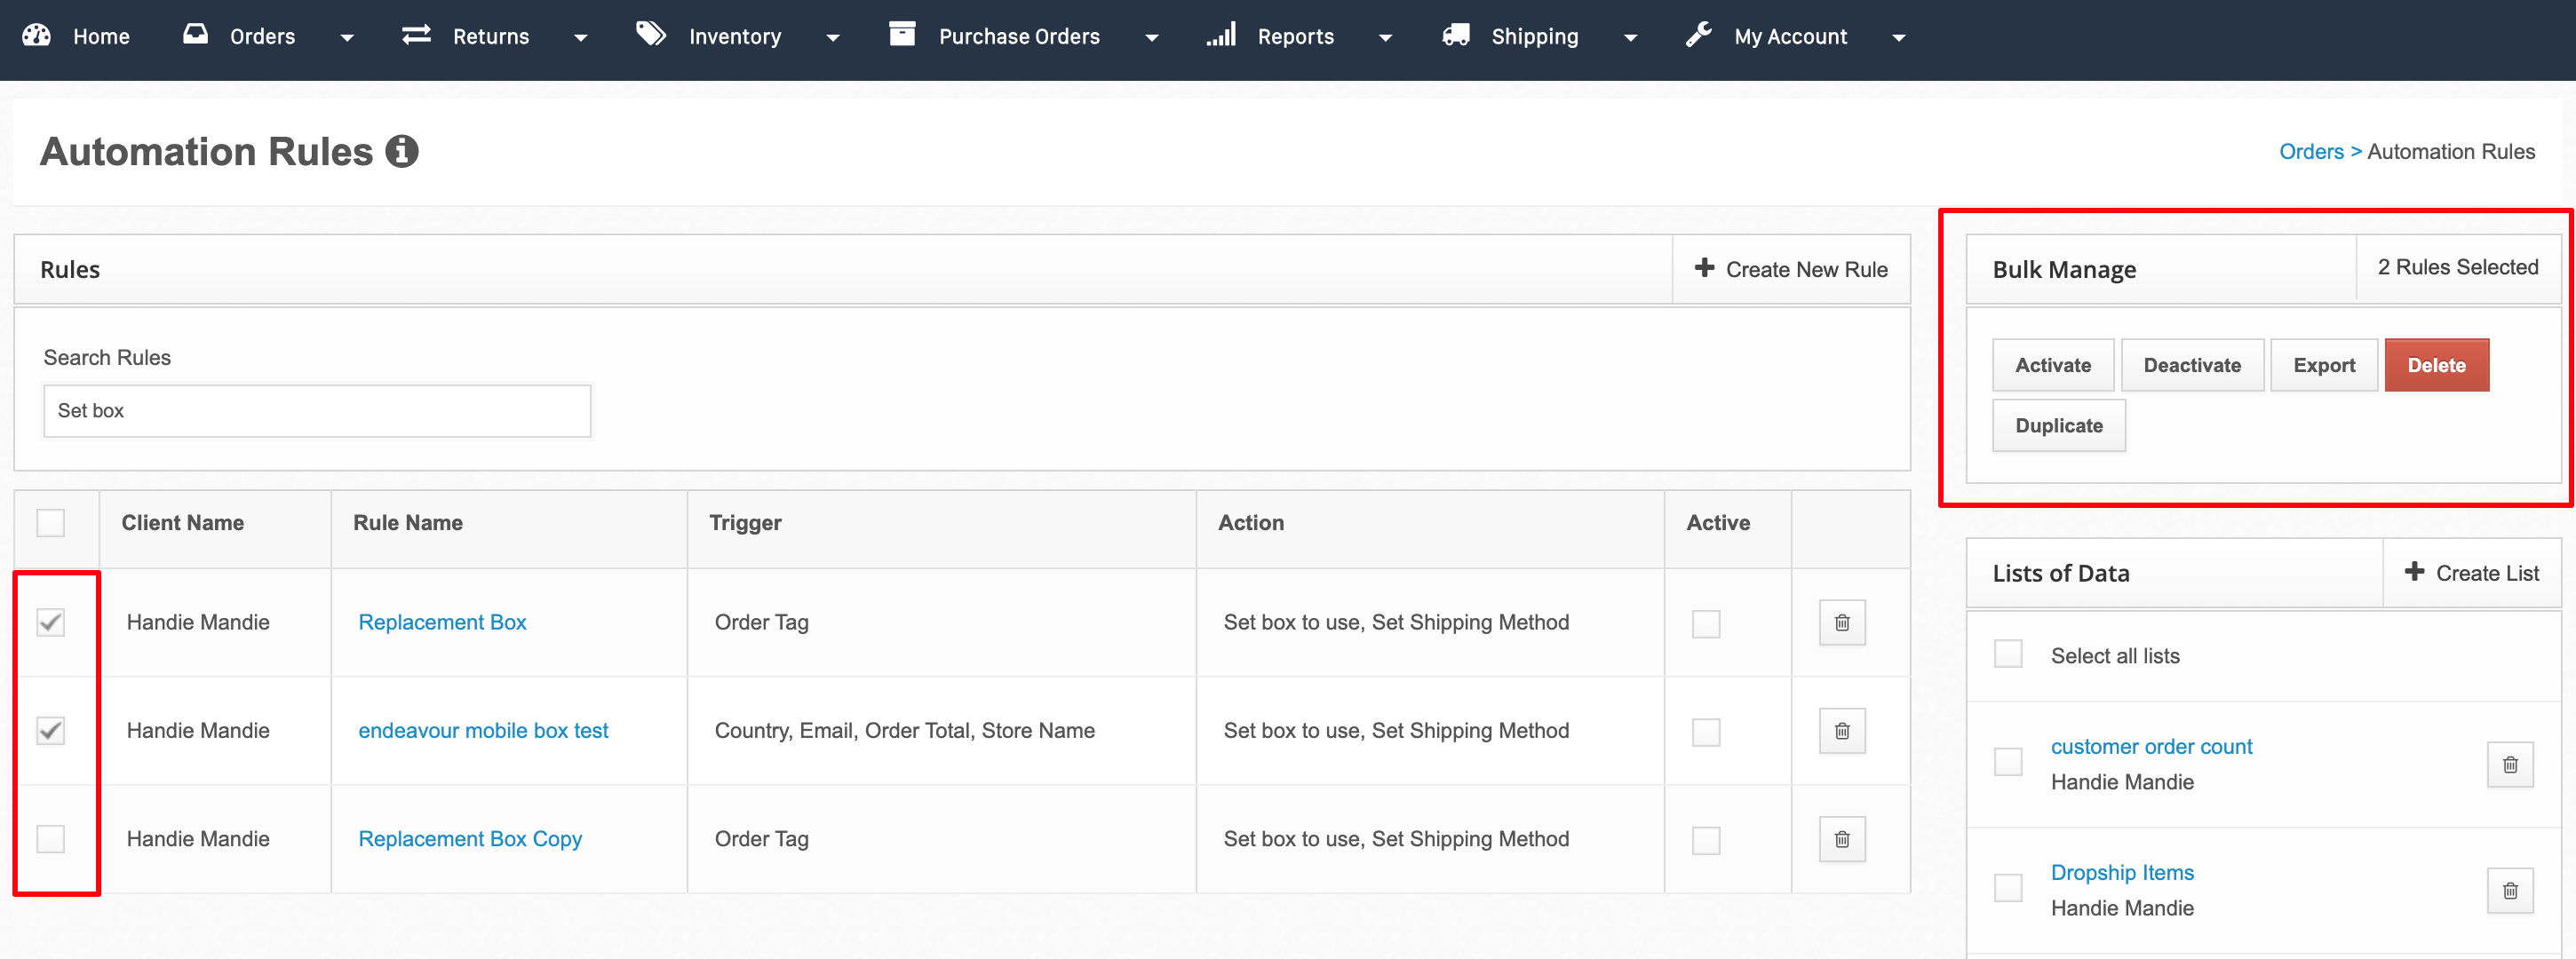Check the Select all lists checkbox
Image resolution: width=2576 pixels, height=959 pixels.
click(2008, 654)
